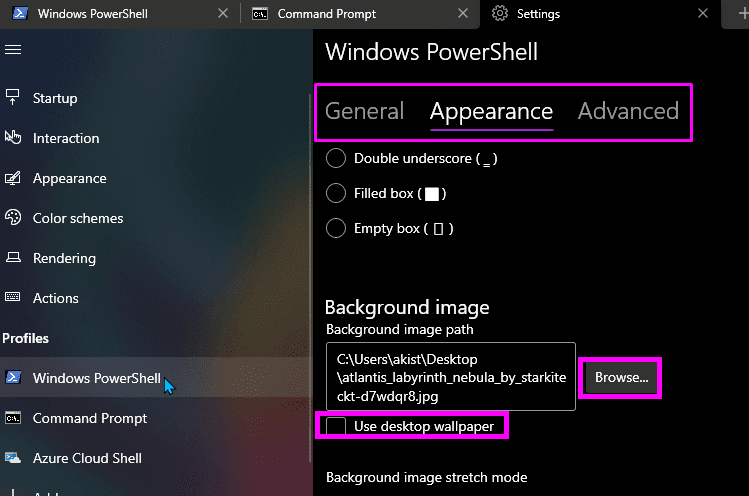Click the Windows PowerShell page title
Screen dimensions: 749x496
(x=431, y=52)
